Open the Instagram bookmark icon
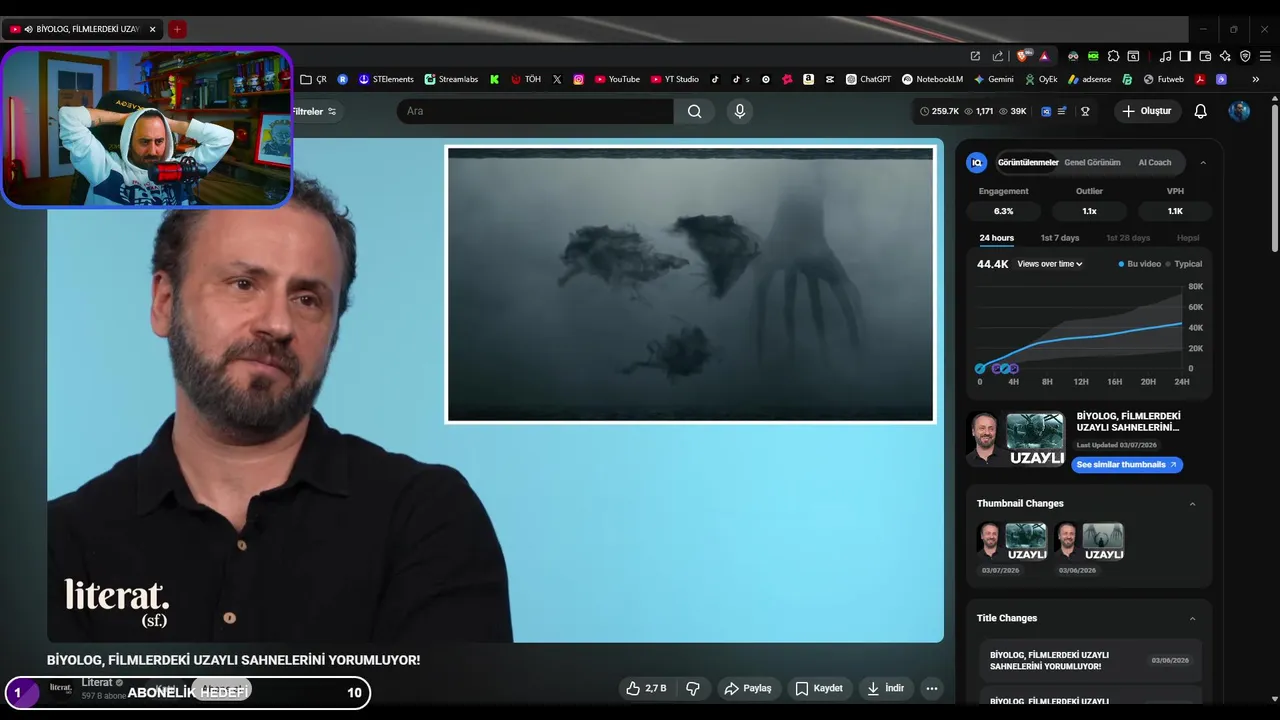The width and height of the screenshot is (1280, 720). pyautogui.click(x=578, y=79)
